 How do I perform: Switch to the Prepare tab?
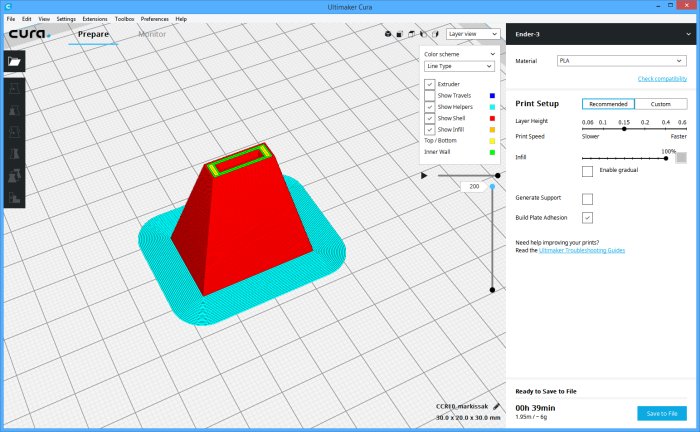(x=93, y=34)
